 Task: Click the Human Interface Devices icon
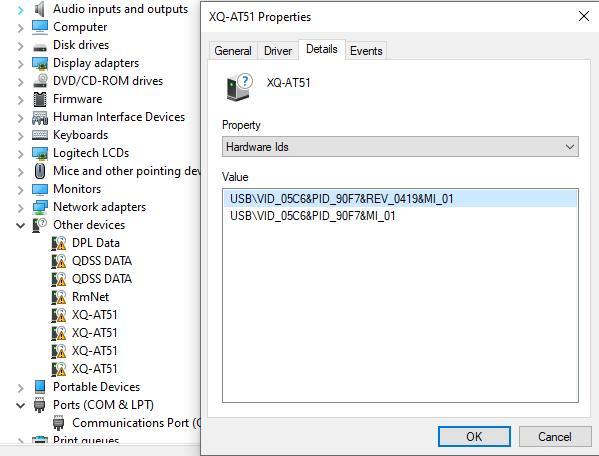40,117
